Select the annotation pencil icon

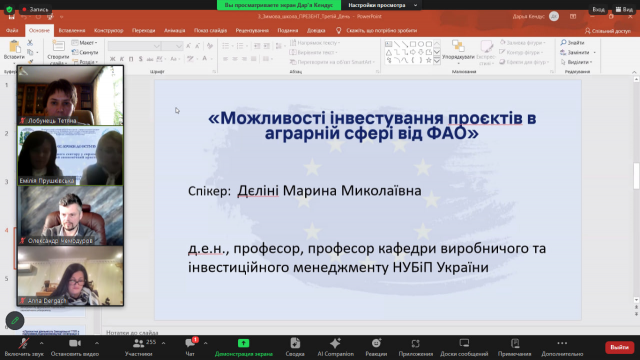pyautogui.click(x=15, y=321)
